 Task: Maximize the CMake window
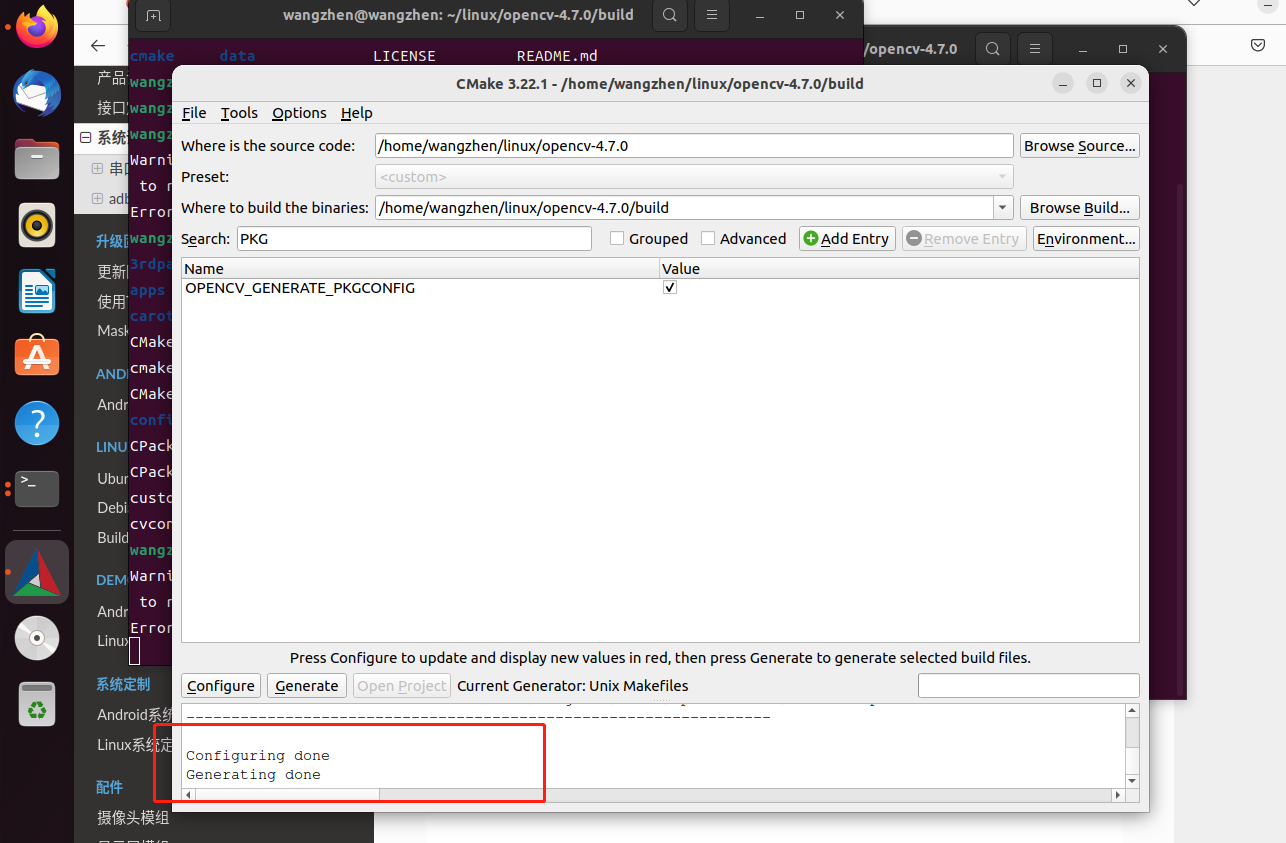click(1097, 83)
